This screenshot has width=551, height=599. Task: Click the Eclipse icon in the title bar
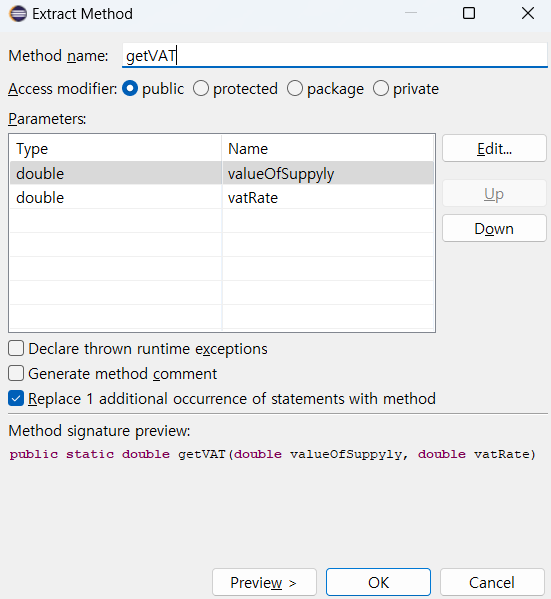point(18,14)
